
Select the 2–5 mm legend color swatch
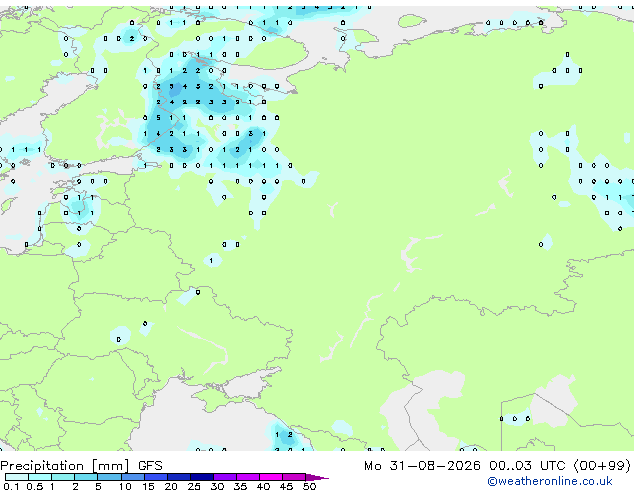(x=86, y=477)
